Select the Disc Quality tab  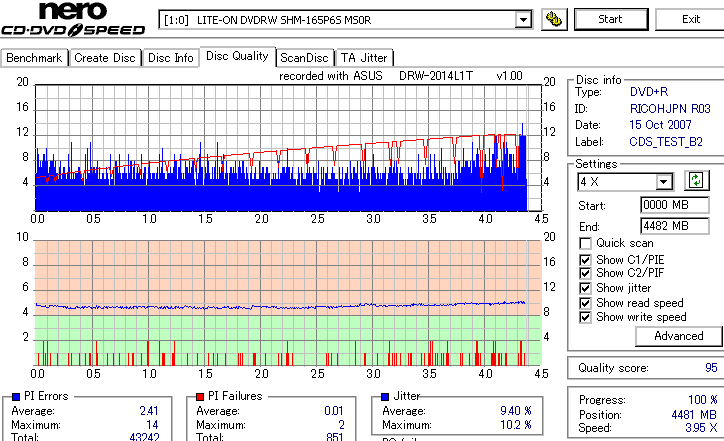click(237, 56)
